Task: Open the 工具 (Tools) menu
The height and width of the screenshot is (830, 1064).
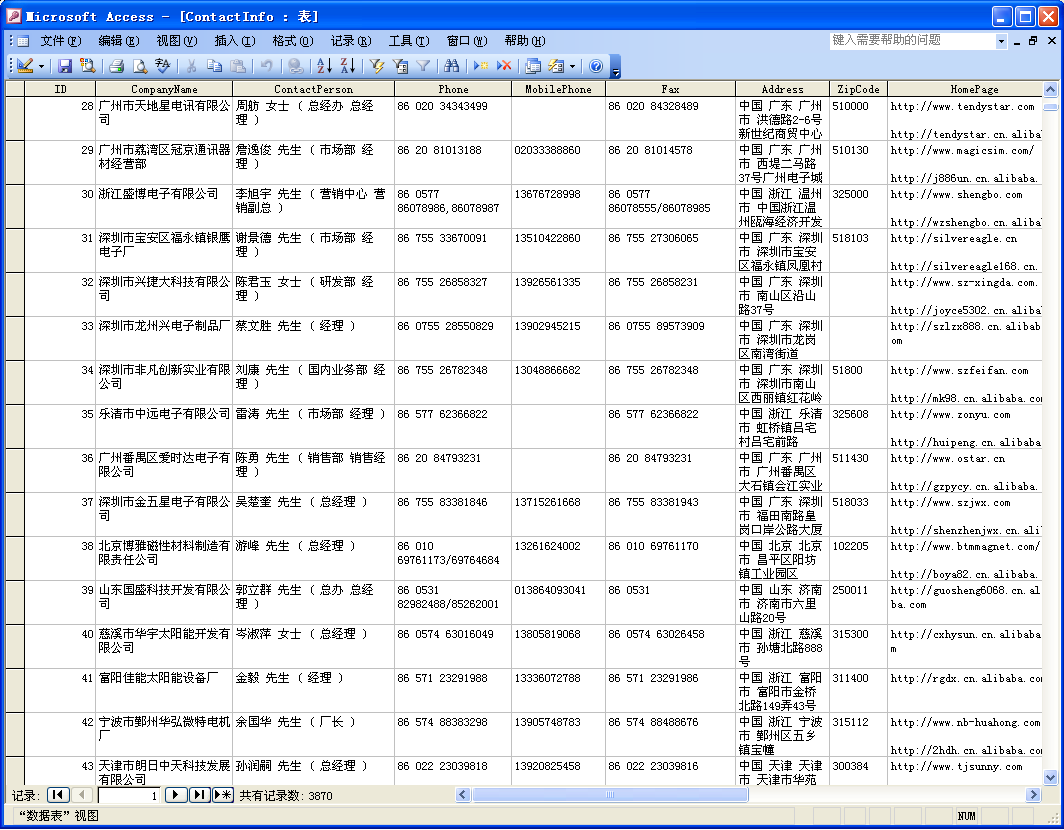Action: pos(408,41)
